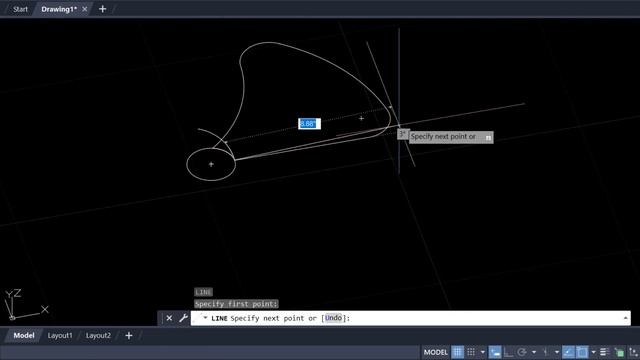Click the dynamic distance input 8.88
Screen dimensions: 640x360
(x=309, y=124)
